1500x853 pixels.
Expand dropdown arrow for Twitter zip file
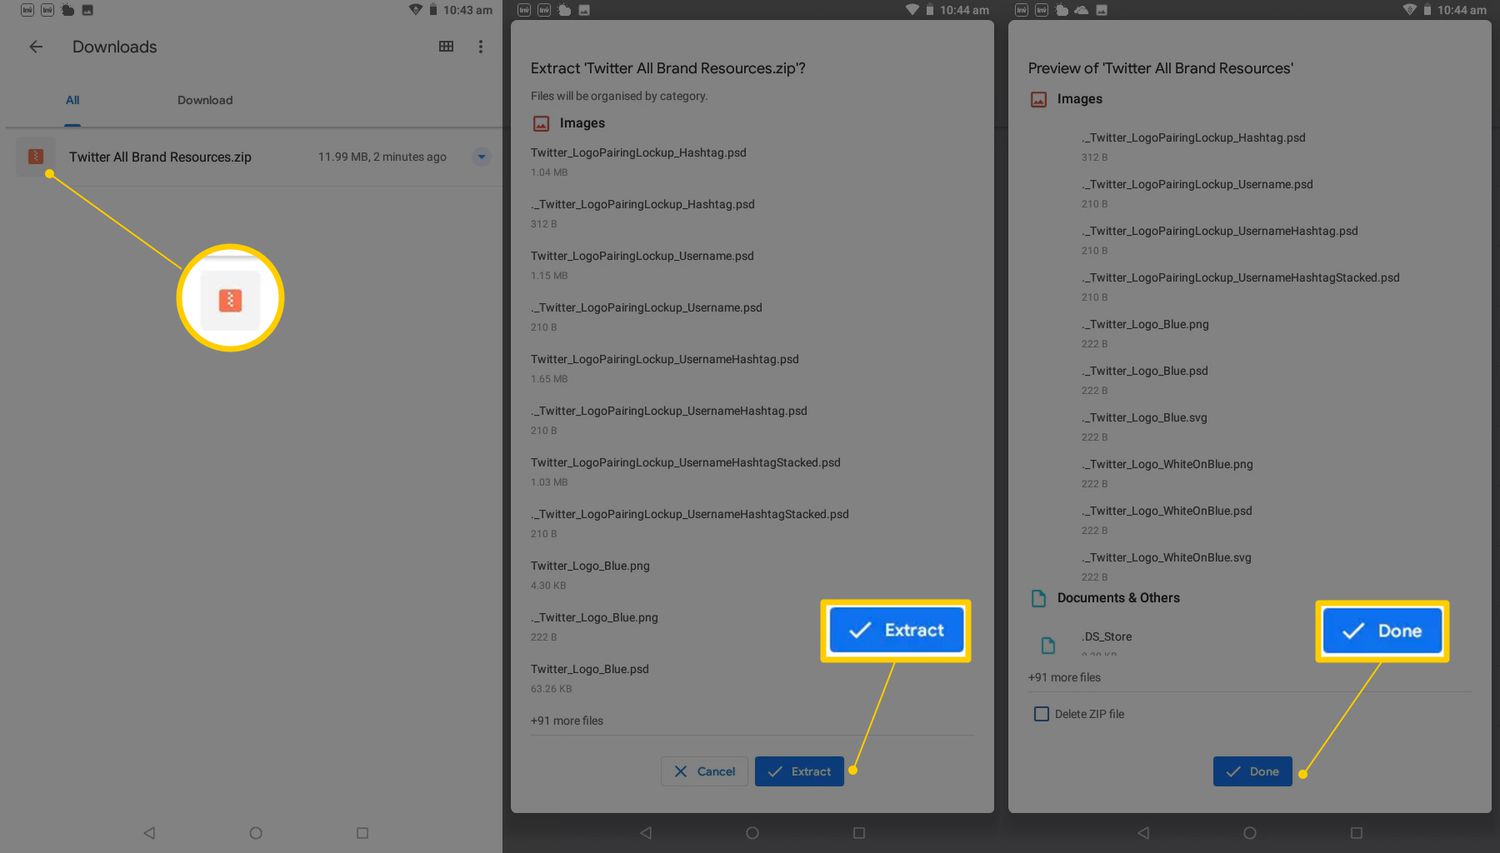click(x=481, y=157)
